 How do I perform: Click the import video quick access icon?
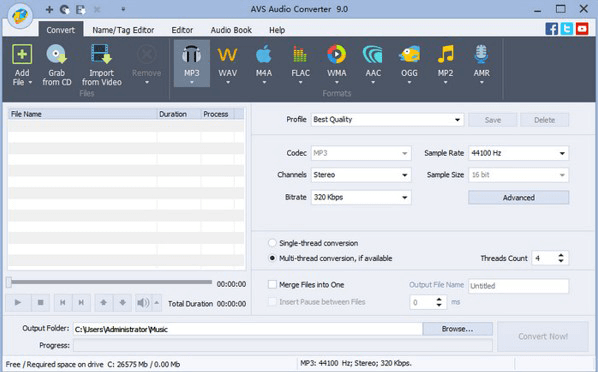click(80, 9)
